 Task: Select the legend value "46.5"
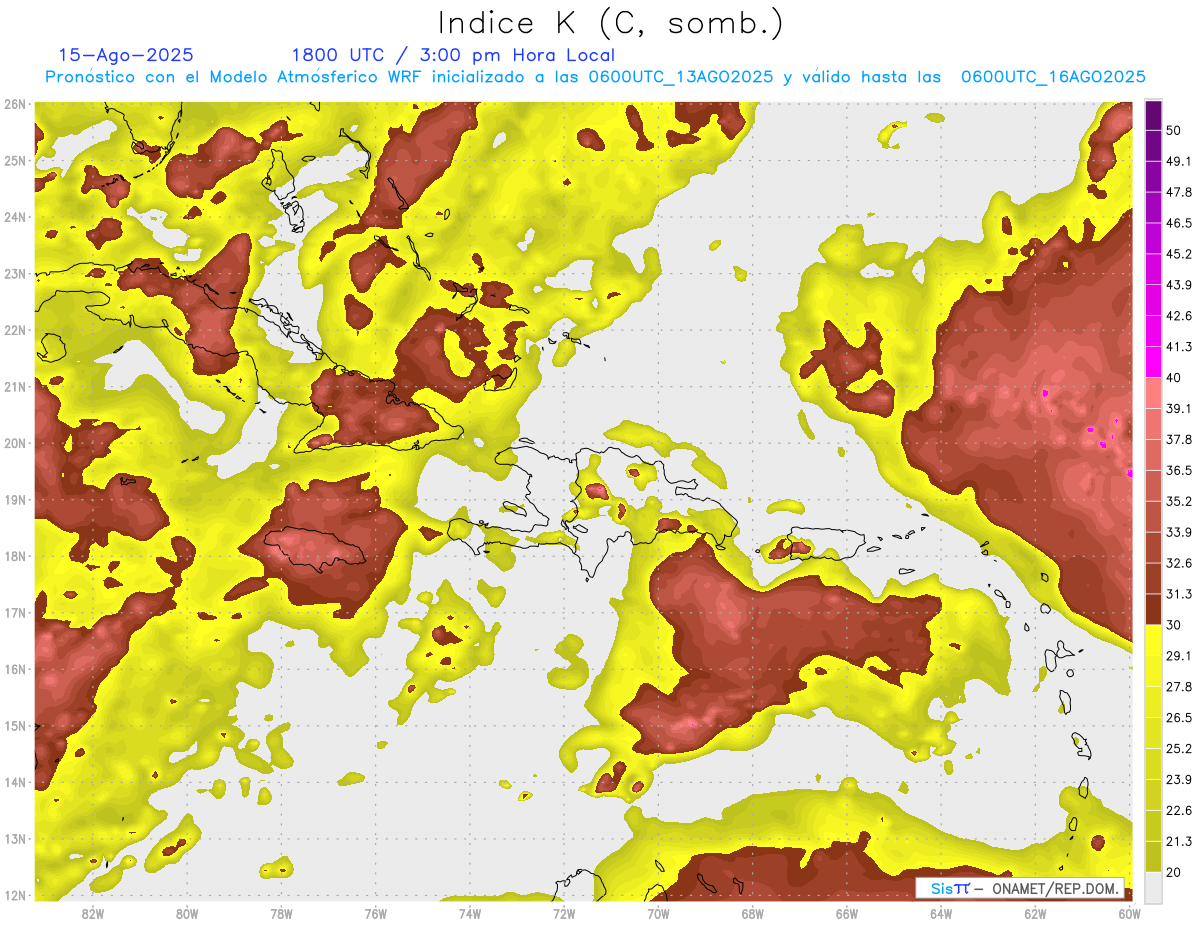coord(1179,223)
